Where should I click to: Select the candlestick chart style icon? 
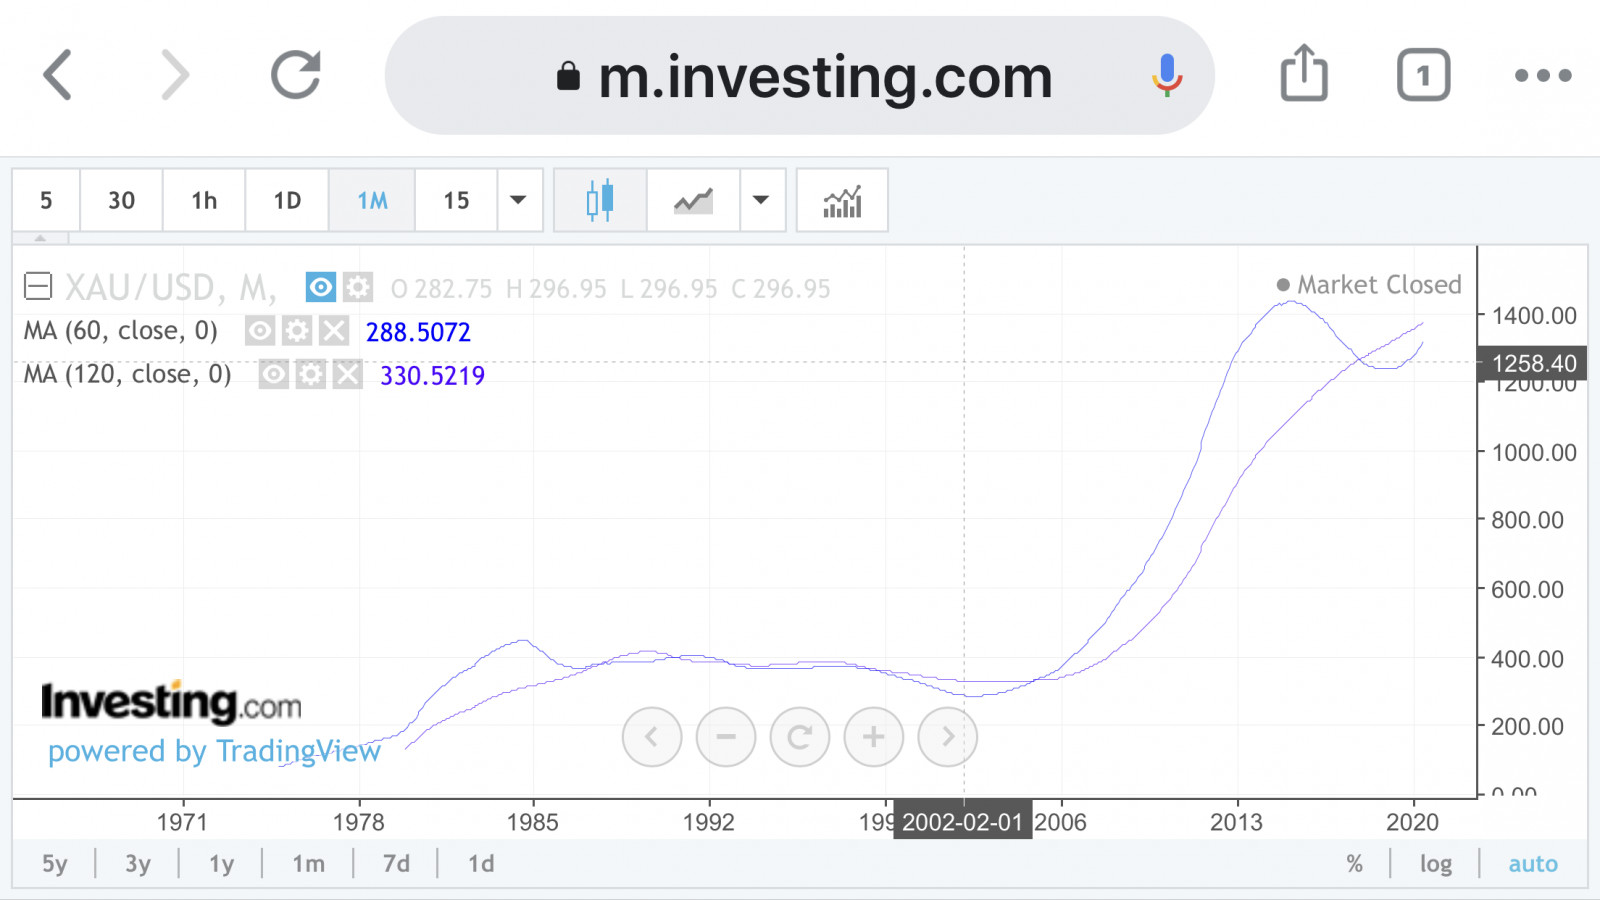pyautogui.click(x=600, y=200)
